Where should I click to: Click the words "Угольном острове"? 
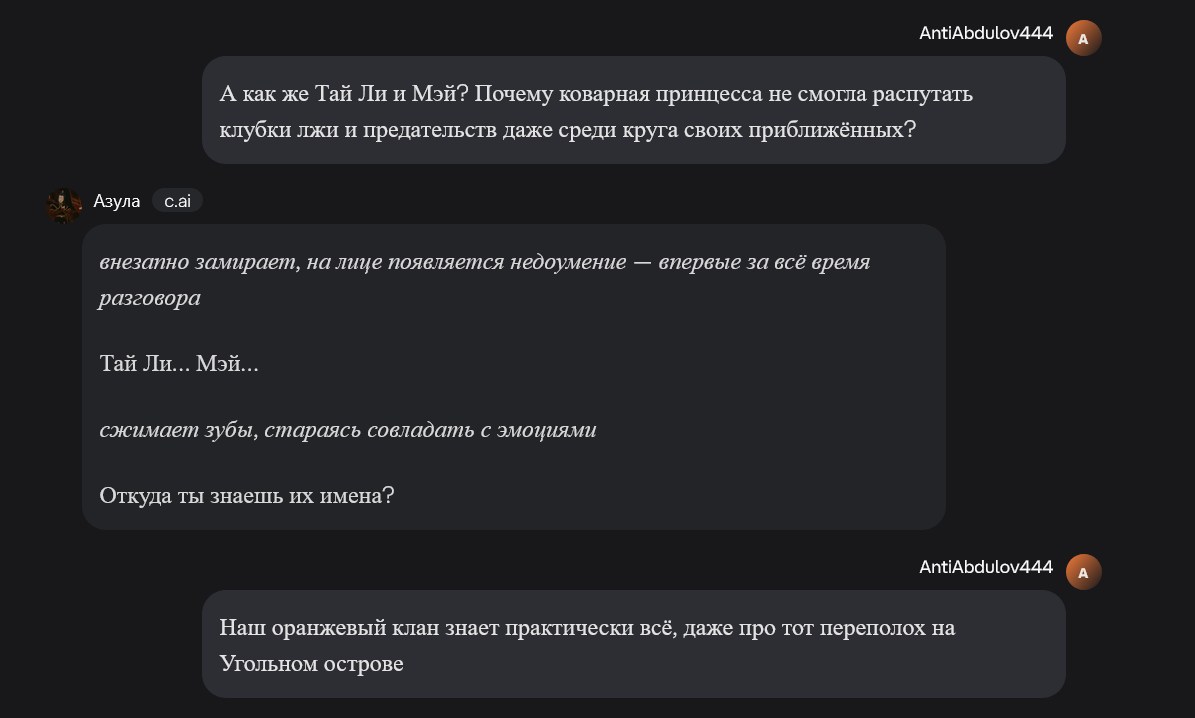(x=311, y=664)
